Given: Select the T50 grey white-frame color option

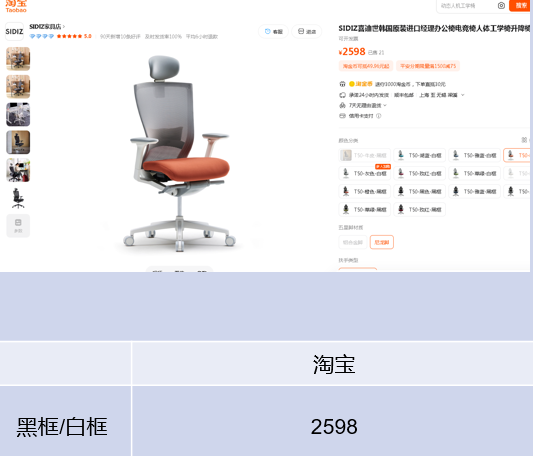Looking at the screenshot, I should (365, 173).
